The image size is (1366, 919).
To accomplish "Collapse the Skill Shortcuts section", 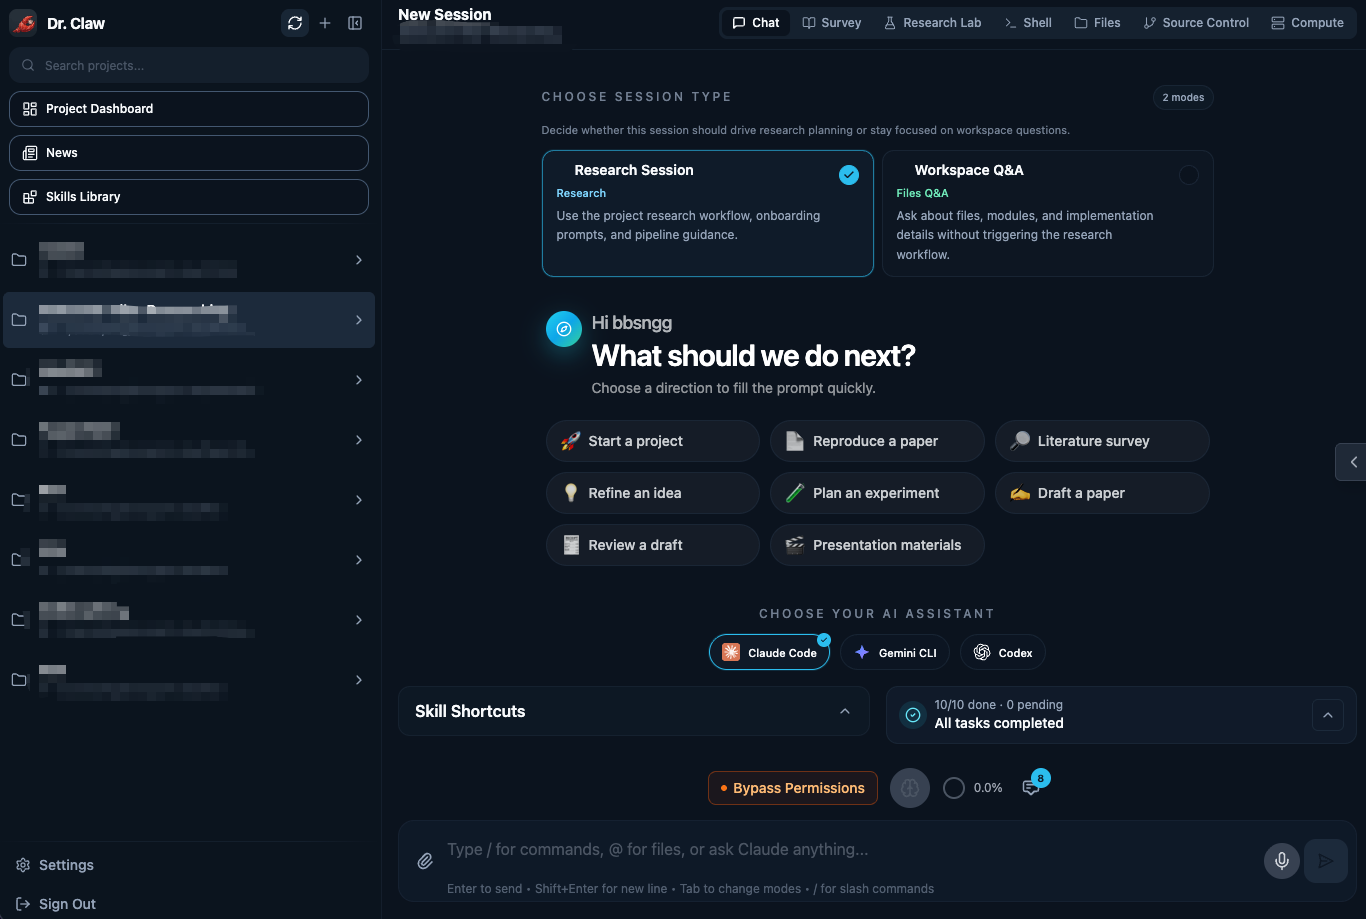I will click(x=845, y=711).
